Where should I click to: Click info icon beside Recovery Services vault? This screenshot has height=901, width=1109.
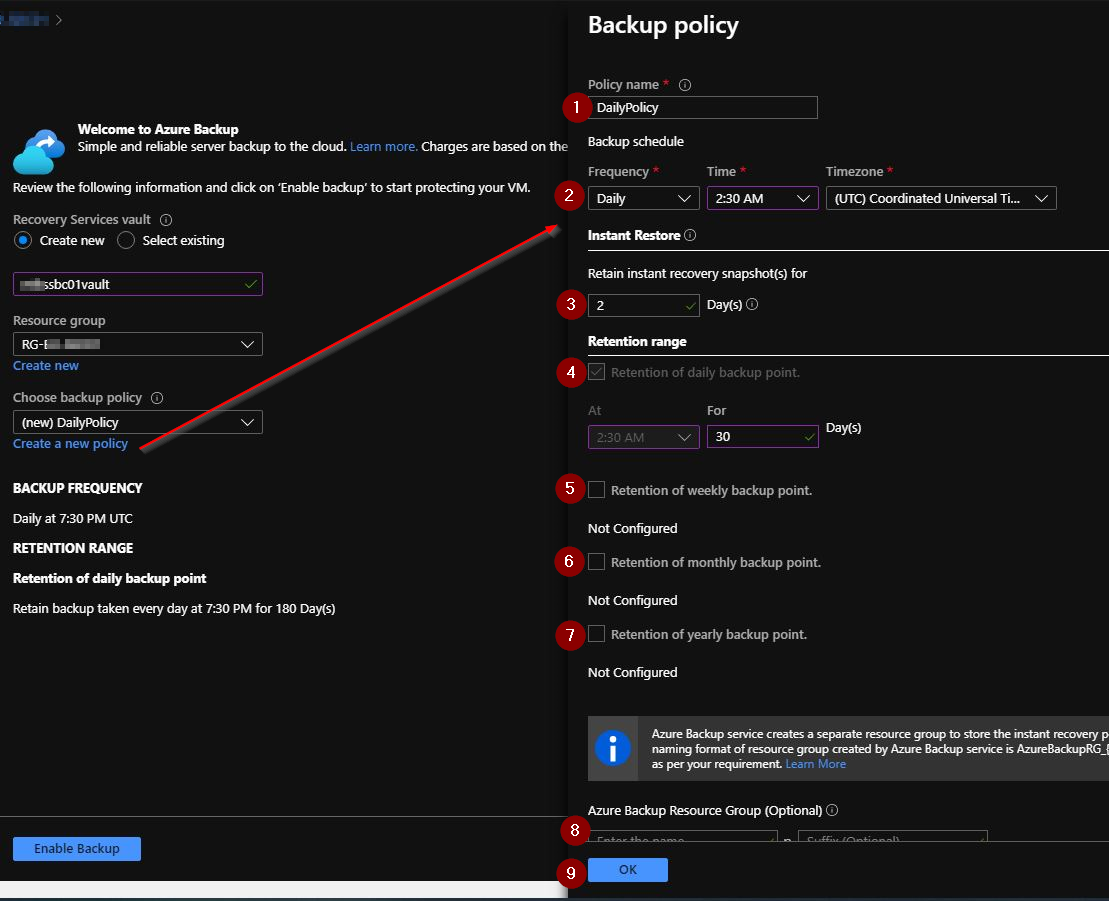point(166,220)
